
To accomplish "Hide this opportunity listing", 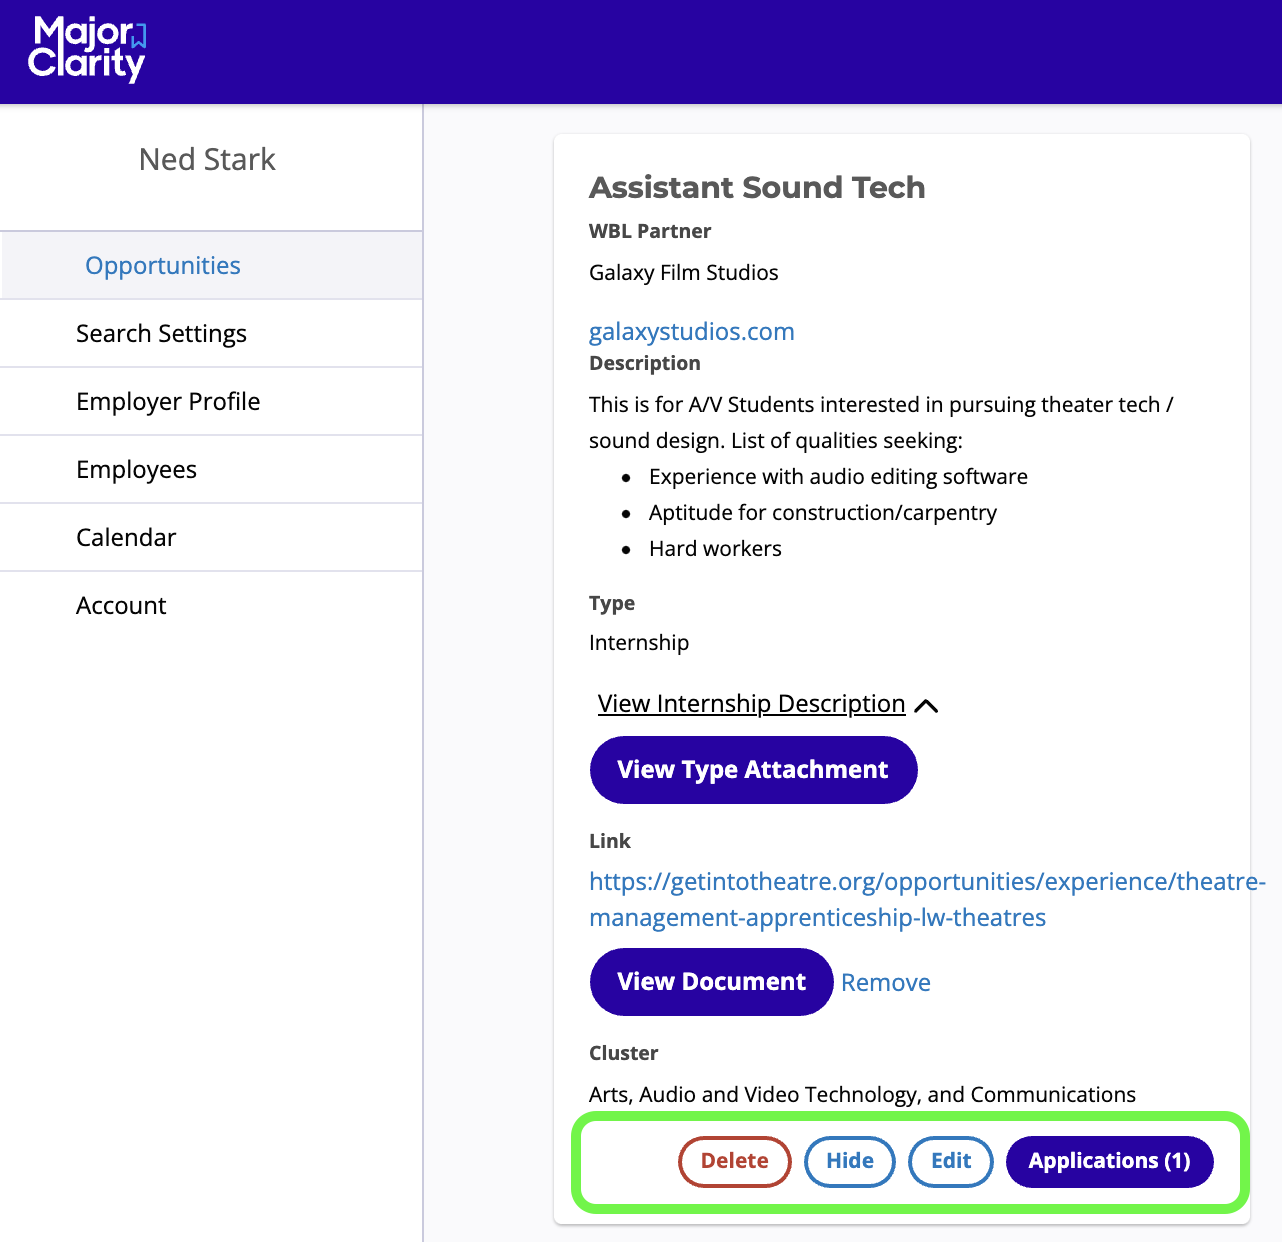I will (x=849, y=1161).
